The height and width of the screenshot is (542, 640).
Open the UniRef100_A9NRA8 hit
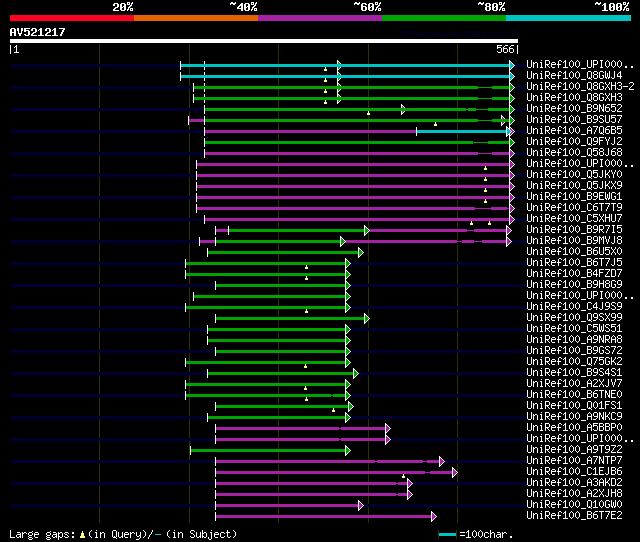pos(574,340)
